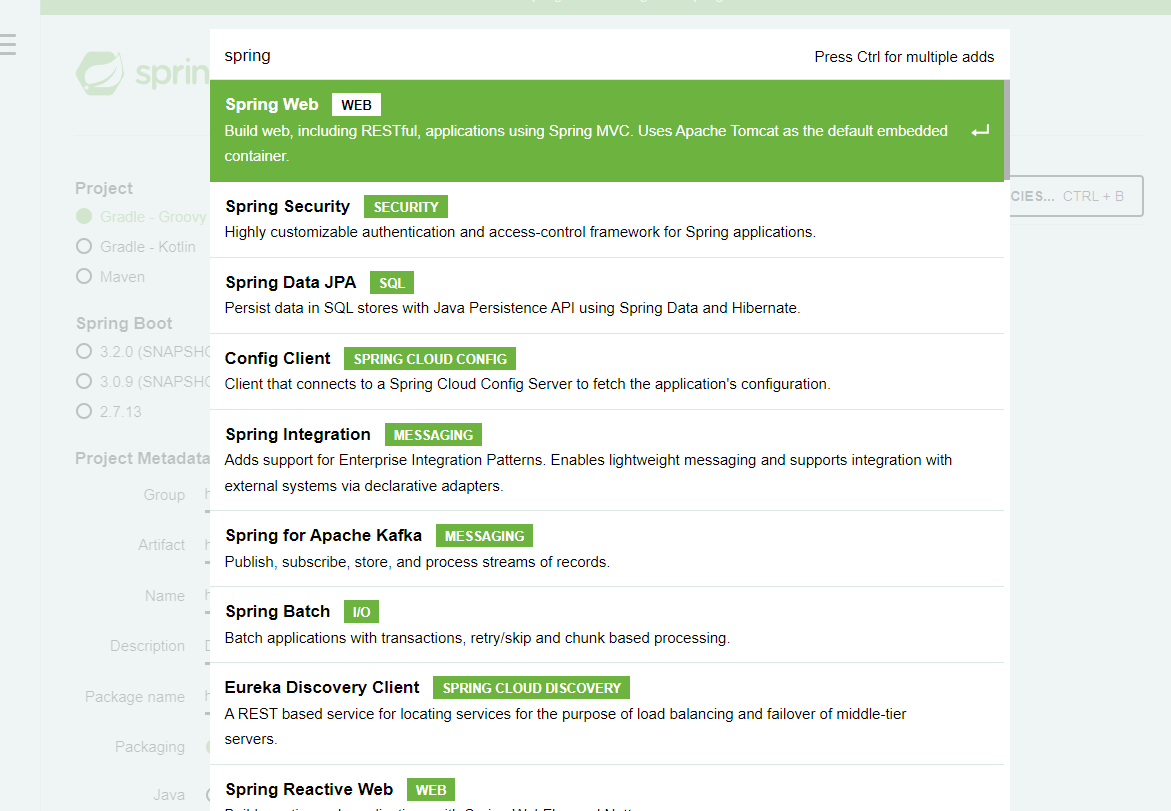Click the Description label
Image resolution: width=1171 pixels, height=811 pixels.
tap(147, 646)
